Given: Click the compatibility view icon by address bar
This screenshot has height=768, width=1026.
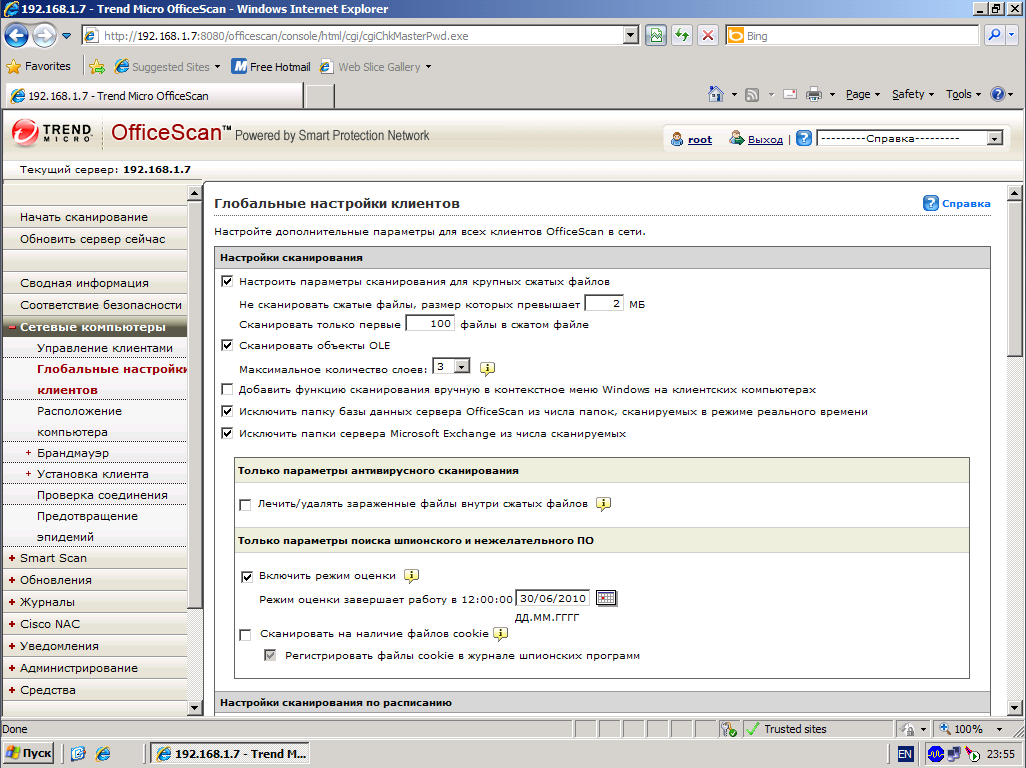Looking at the screenshot, I should coord(656,35).
